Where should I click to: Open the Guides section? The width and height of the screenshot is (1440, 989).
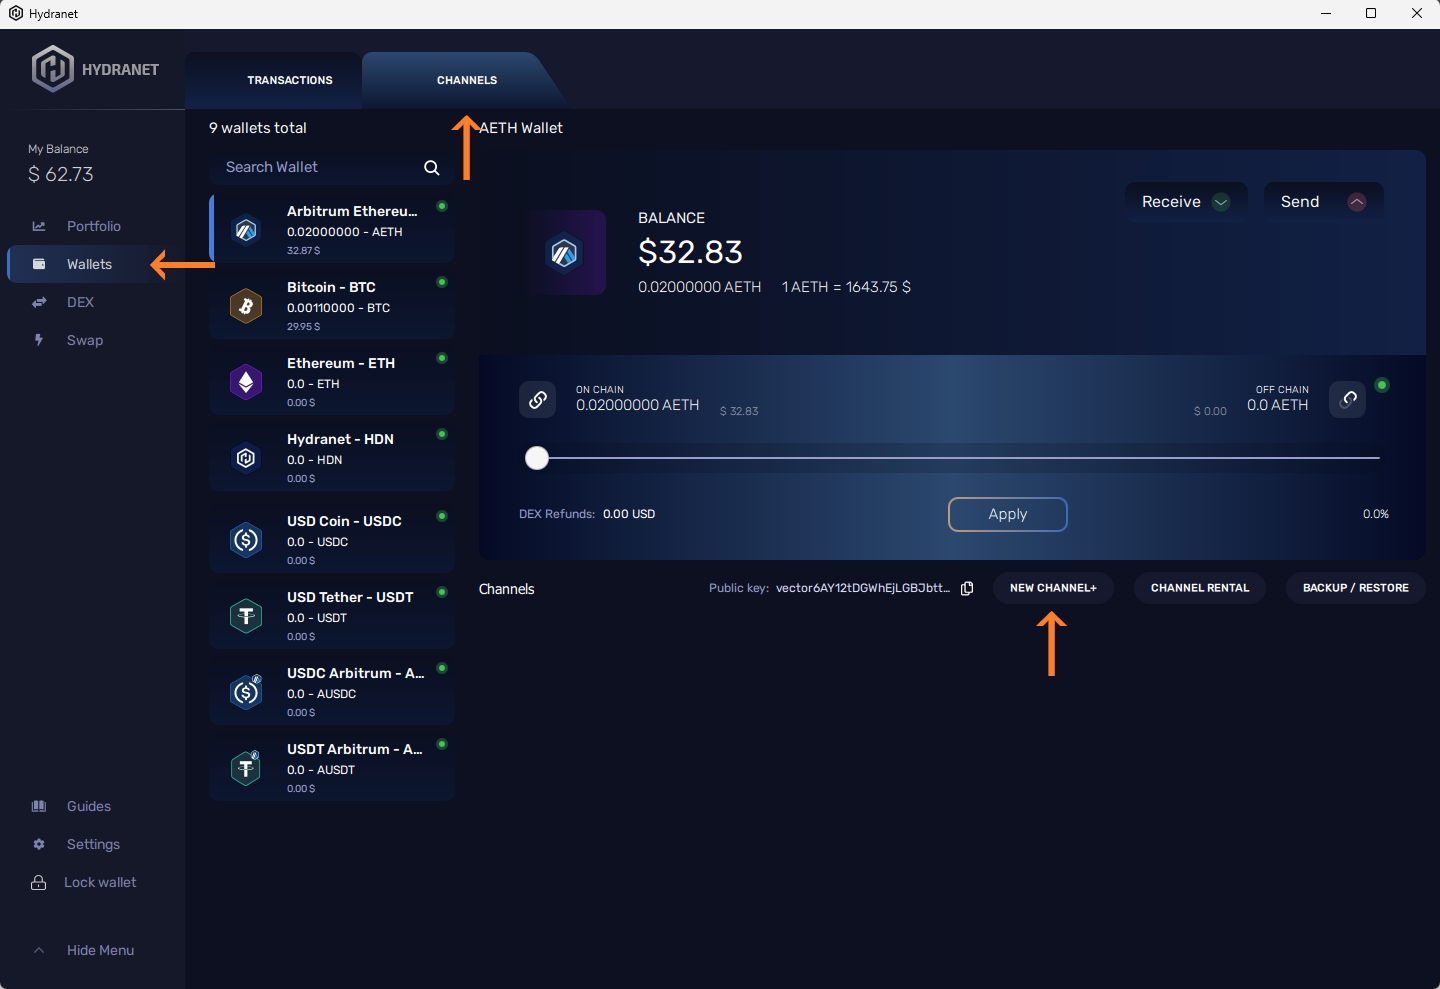pyautogui.click(x=89, y=806)
